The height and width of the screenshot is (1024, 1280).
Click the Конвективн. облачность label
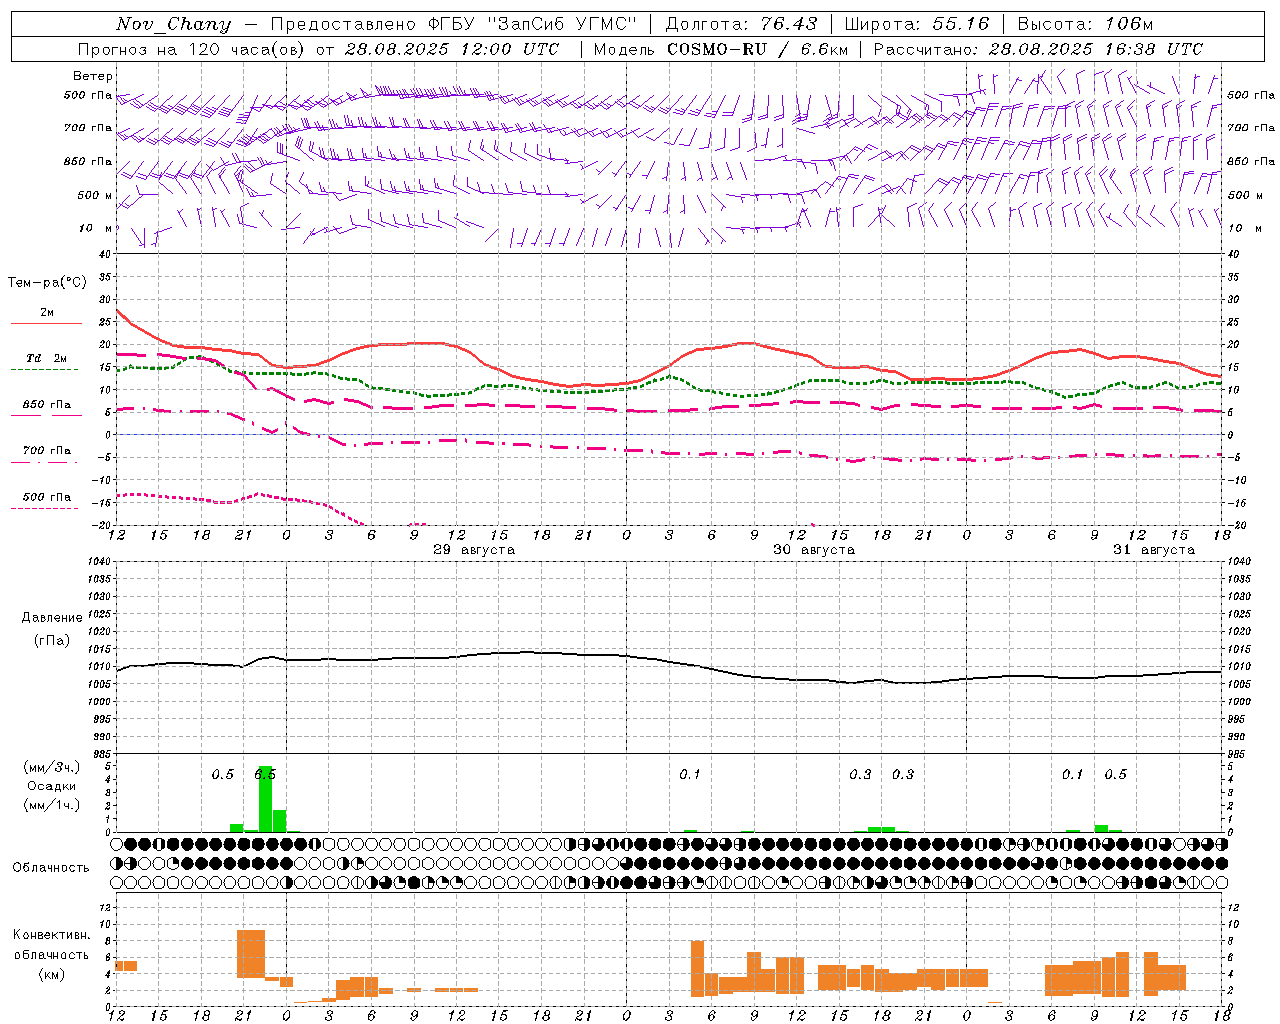tap(51, 945)
